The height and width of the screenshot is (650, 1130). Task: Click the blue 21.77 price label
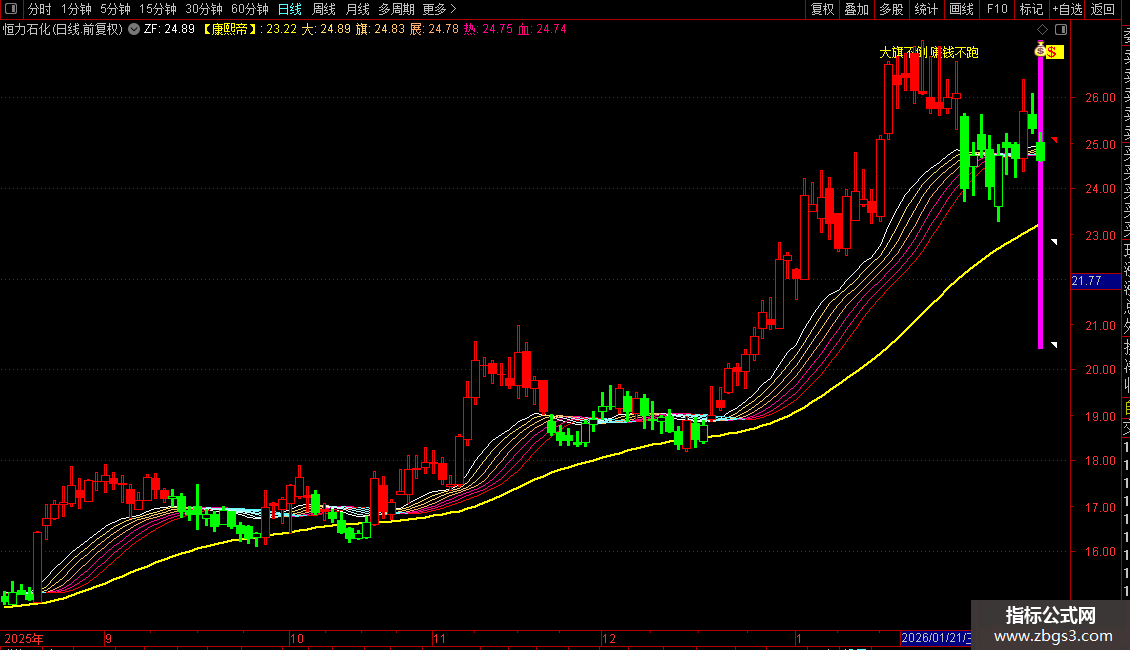tap(1095, 281)
